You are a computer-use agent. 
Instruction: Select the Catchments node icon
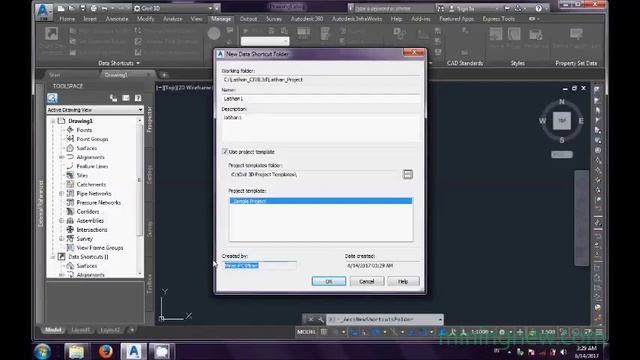(70, 184)
